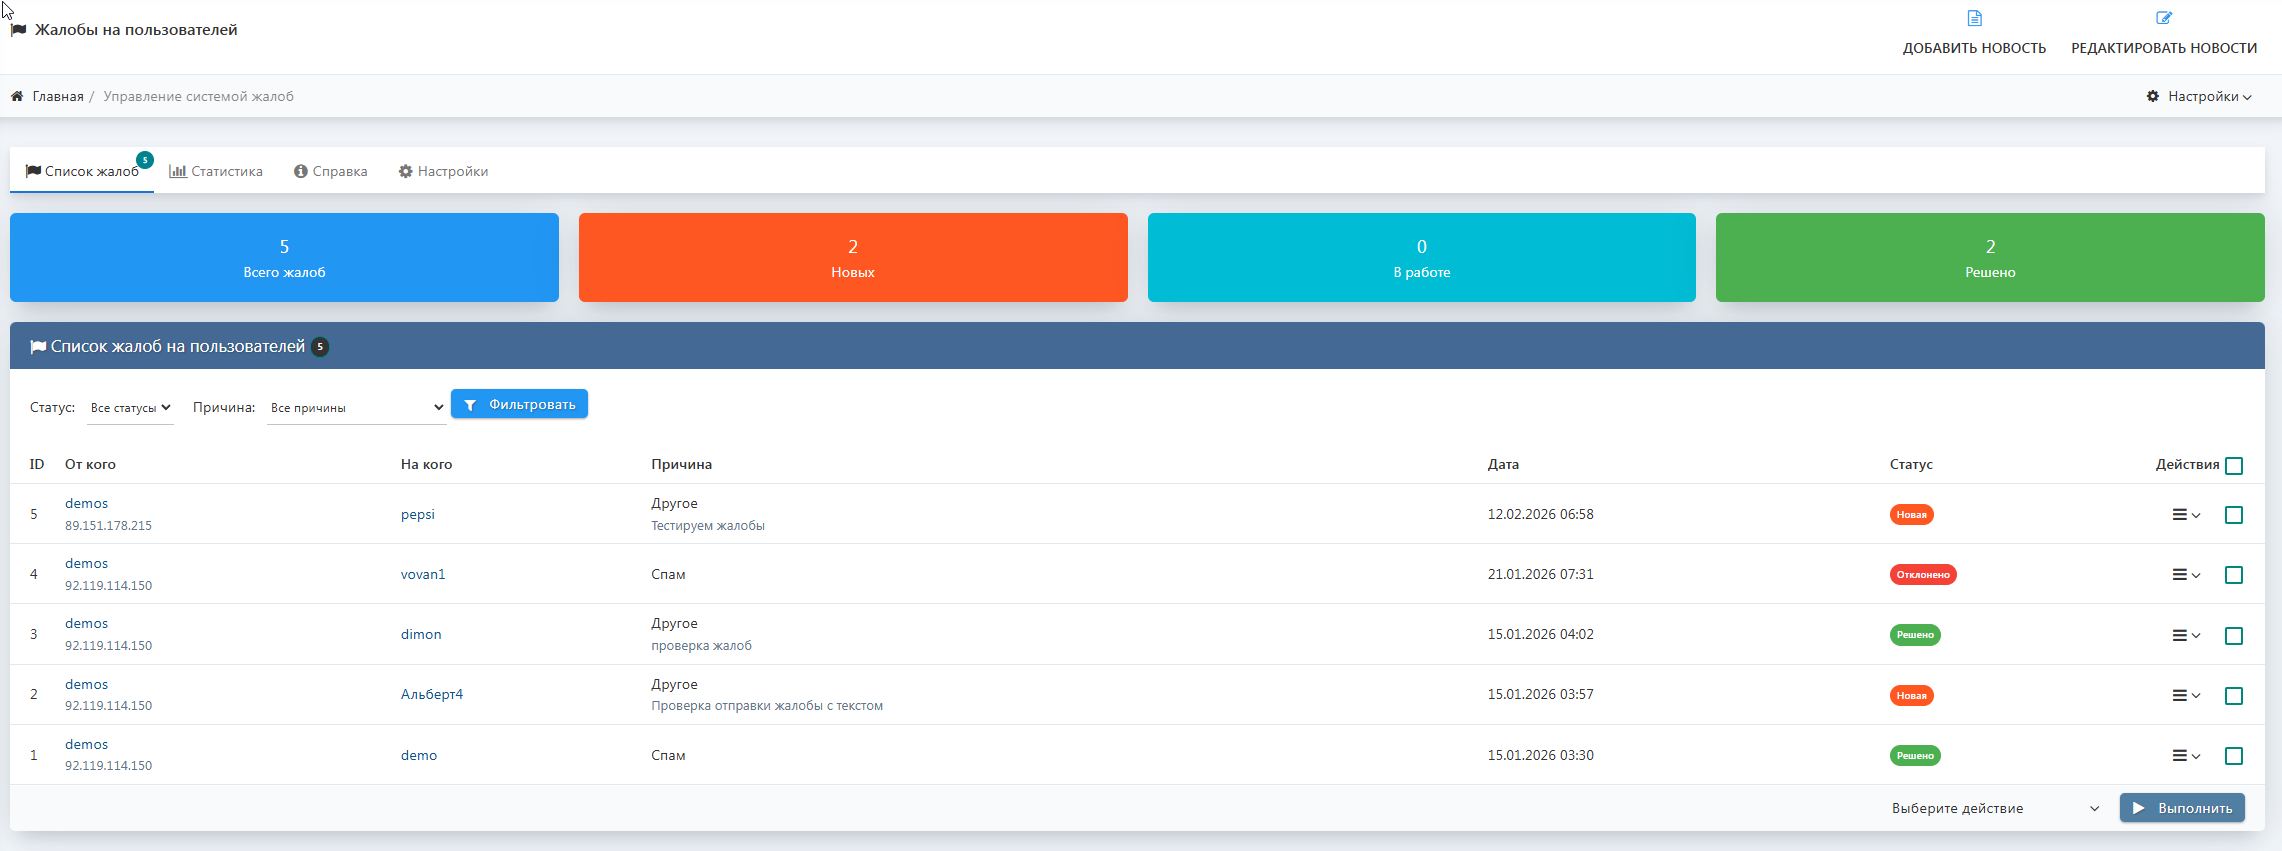This screenshot has height=851, width=2282.
Task: Open the Выберите действие bulk dropdown
Action: tap(1994, 808)
